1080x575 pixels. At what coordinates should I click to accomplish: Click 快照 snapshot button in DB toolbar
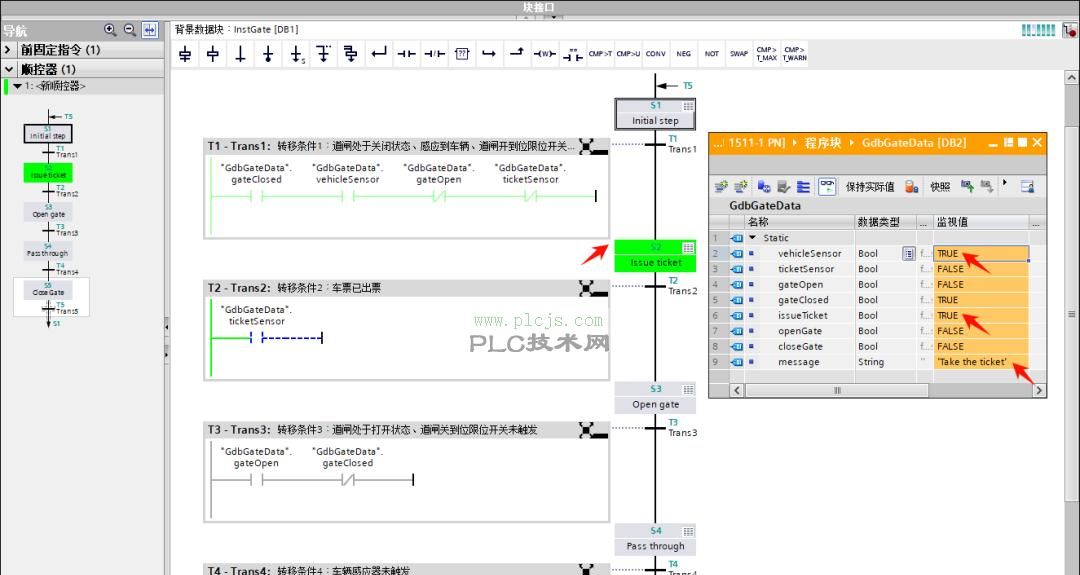pos(940,187)
